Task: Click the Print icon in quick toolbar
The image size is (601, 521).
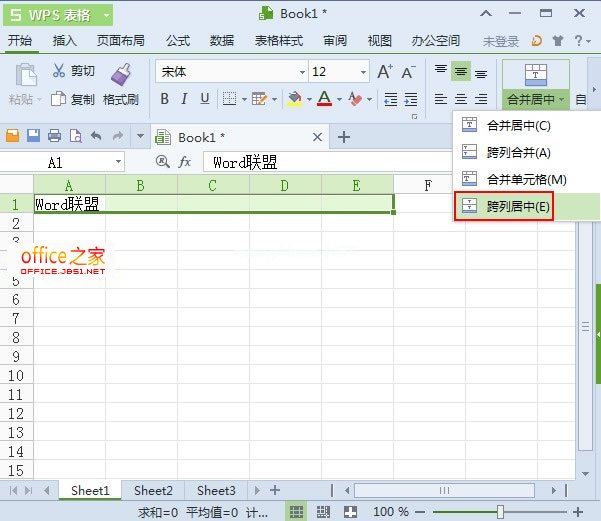Action: click(54, 136)
